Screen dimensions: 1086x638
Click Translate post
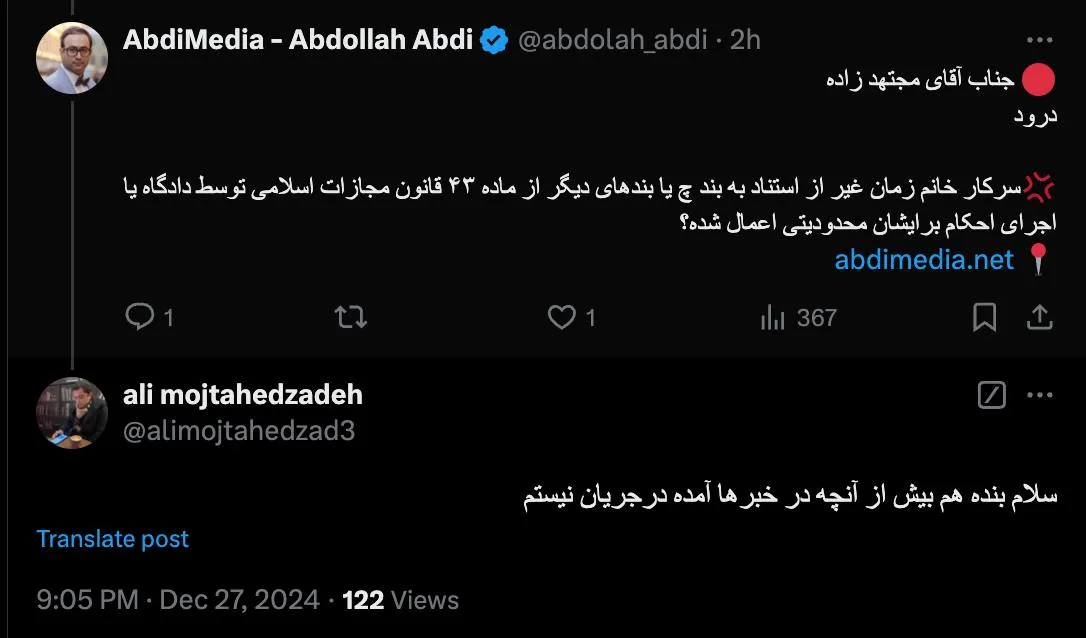[x=112, y=539]
